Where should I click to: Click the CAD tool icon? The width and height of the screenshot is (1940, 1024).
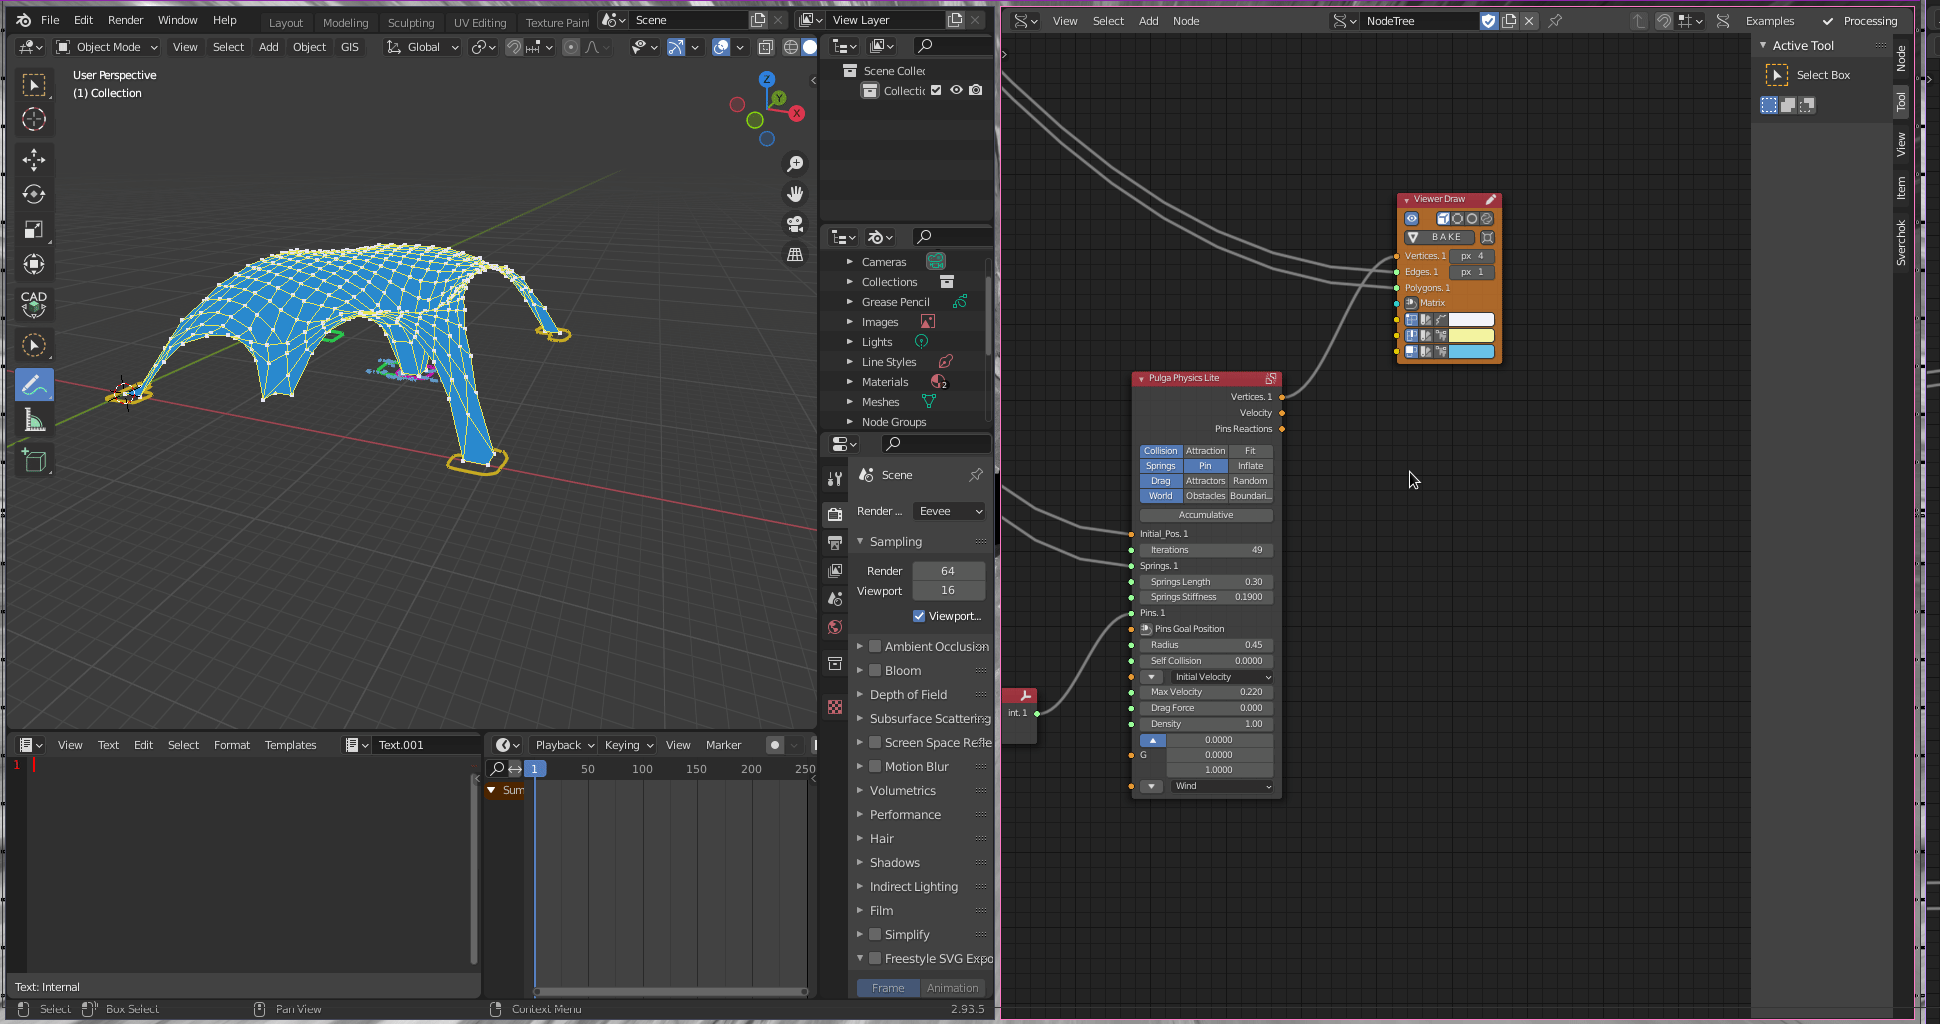(x=34, y=304)
